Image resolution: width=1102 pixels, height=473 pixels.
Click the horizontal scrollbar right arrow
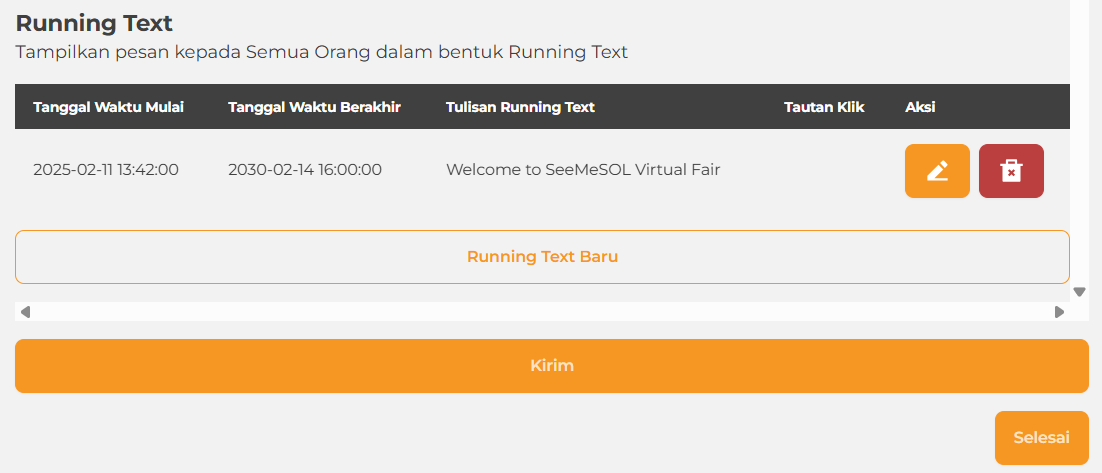tap(1059, 312)
